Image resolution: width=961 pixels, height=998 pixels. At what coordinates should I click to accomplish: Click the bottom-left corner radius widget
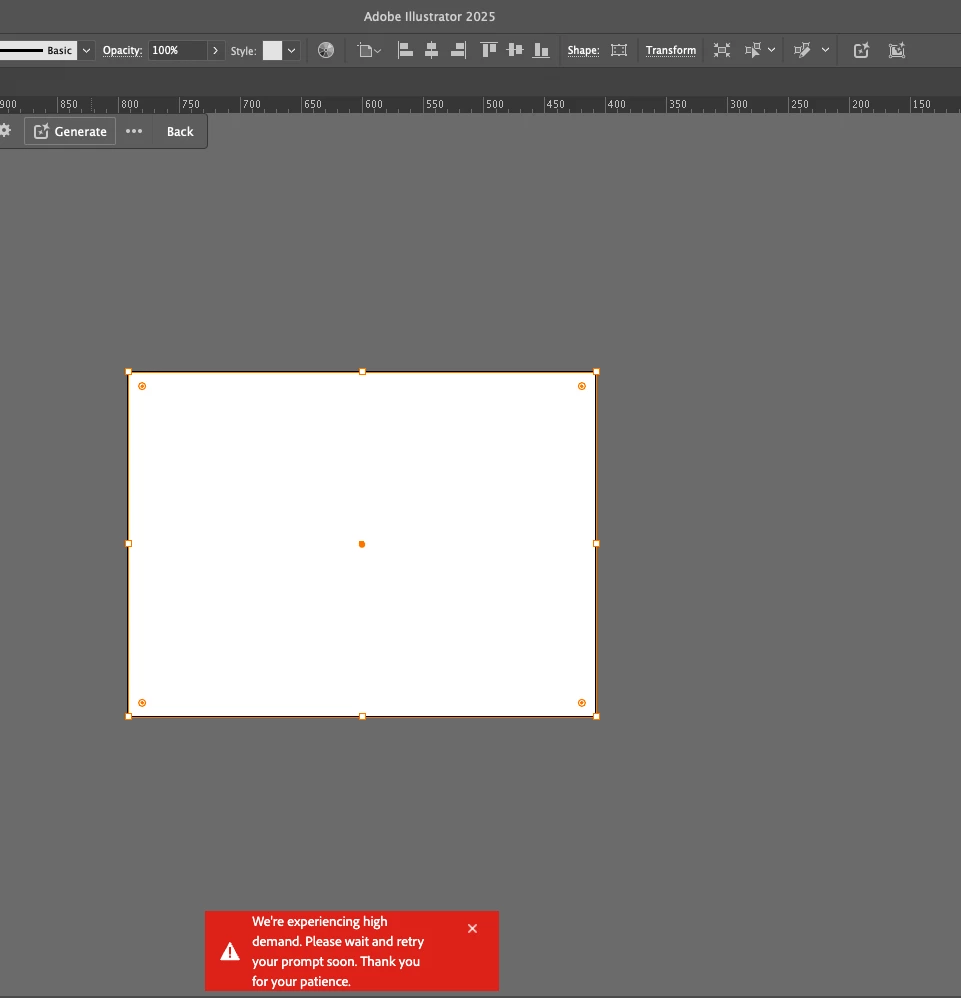[142, 703]
